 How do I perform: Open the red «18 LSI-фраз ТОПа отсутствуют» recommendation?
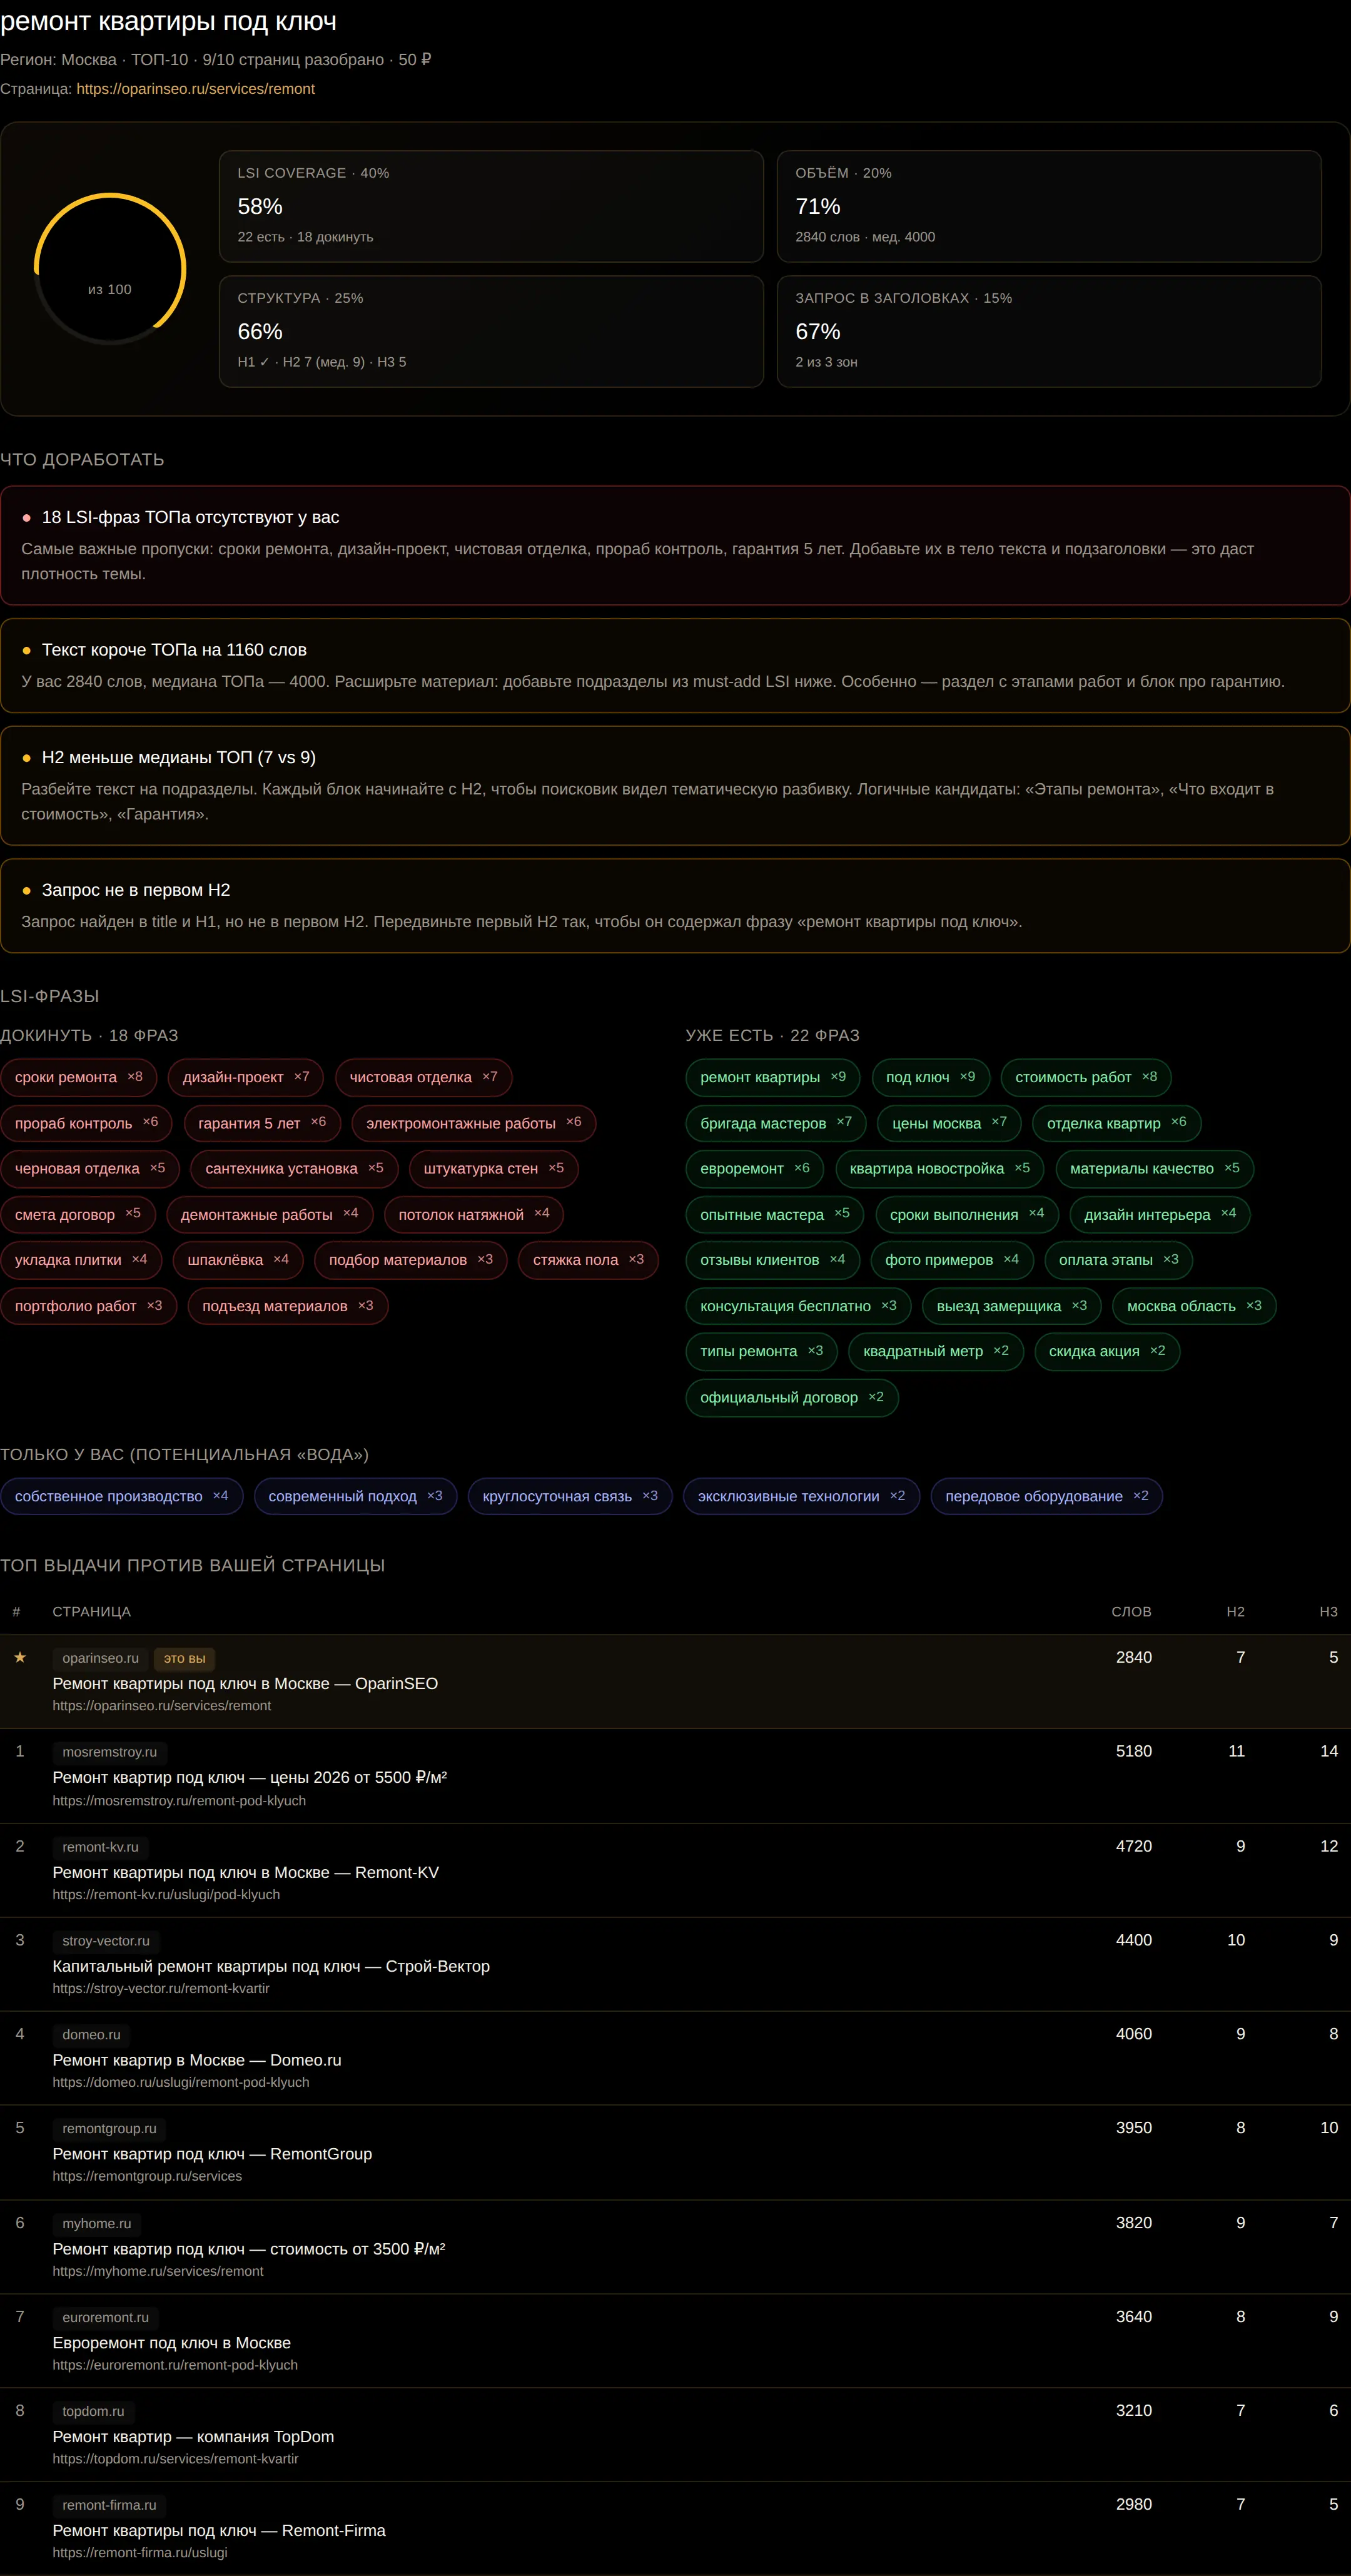[675, 545]
